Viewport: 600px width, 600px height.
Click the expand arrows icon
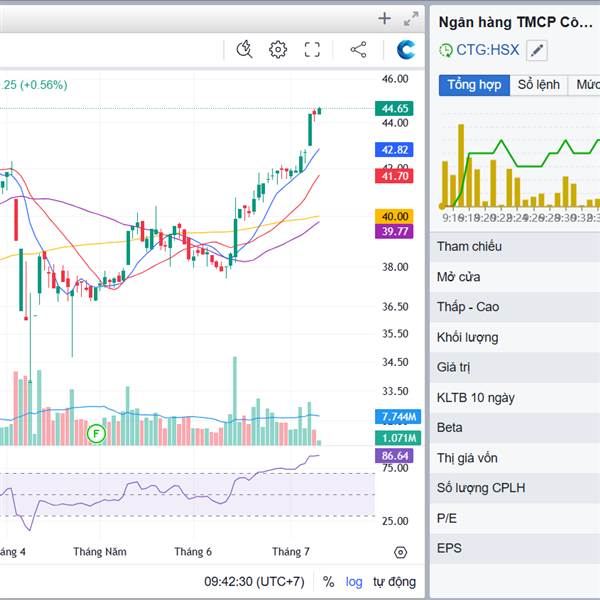(x=411, y=19)
